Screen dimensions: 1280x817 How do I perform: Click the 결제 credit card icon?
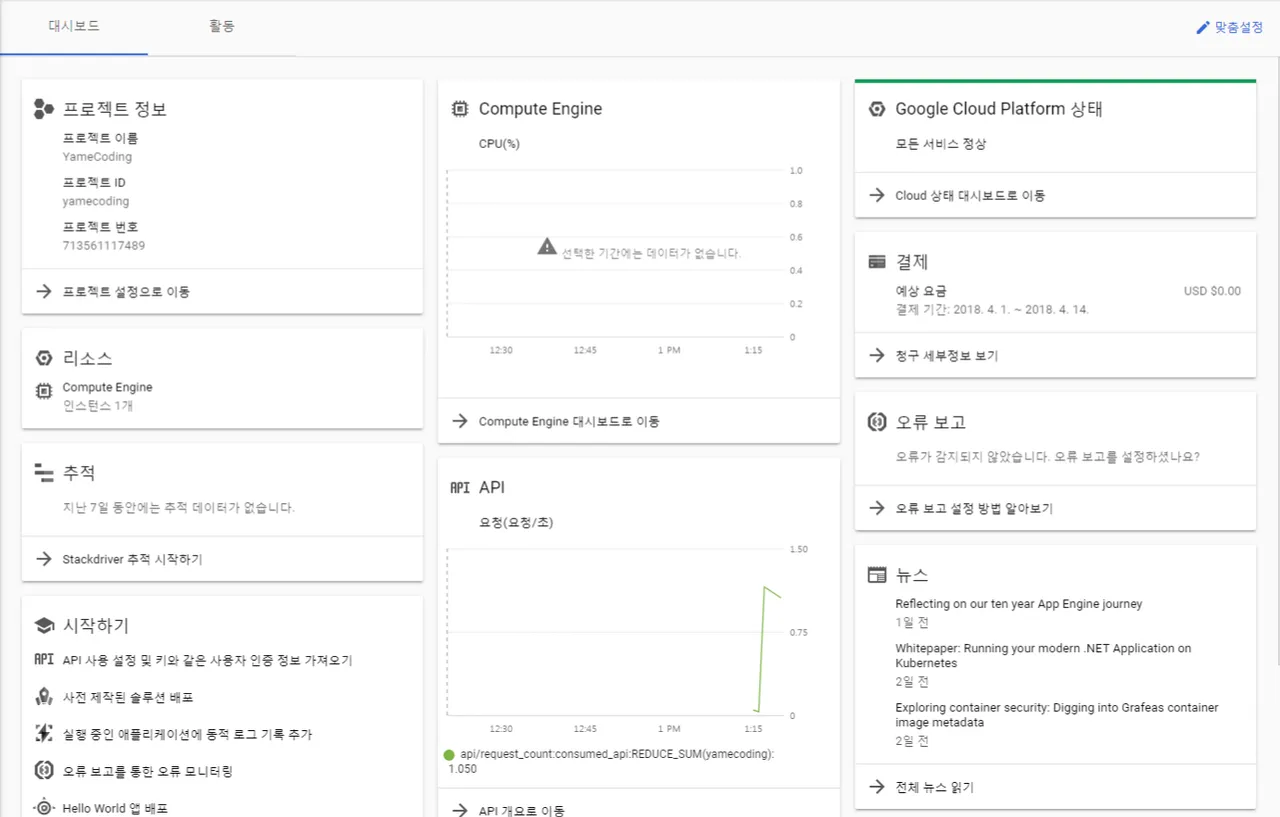point(877,262)
